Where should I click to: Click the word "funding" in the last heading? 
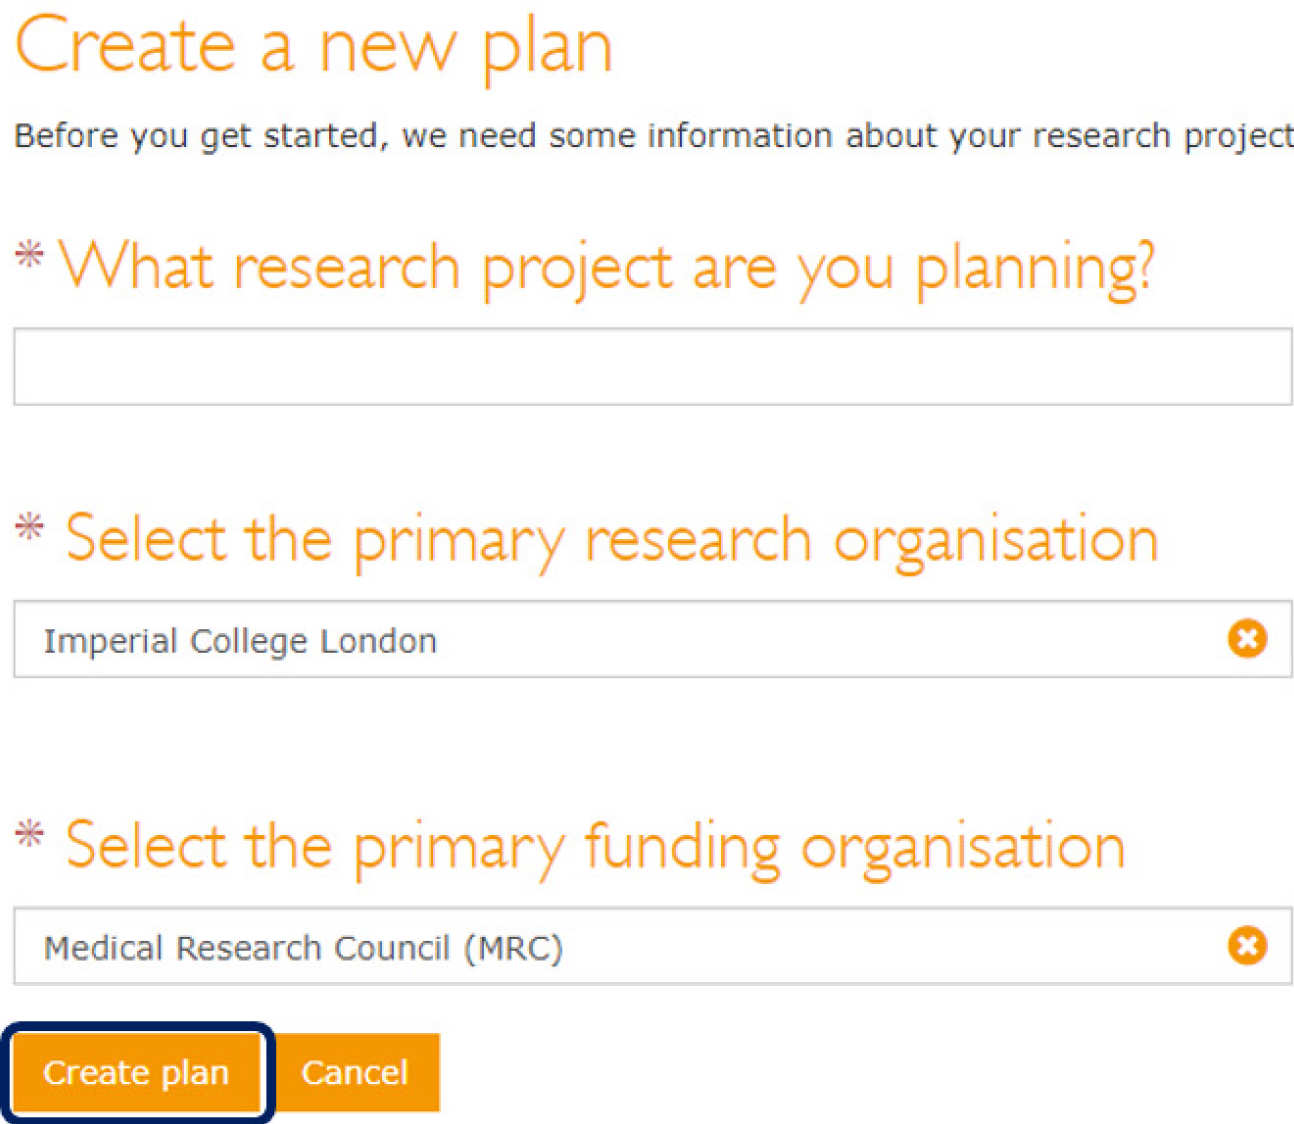(x=681, y=847)
